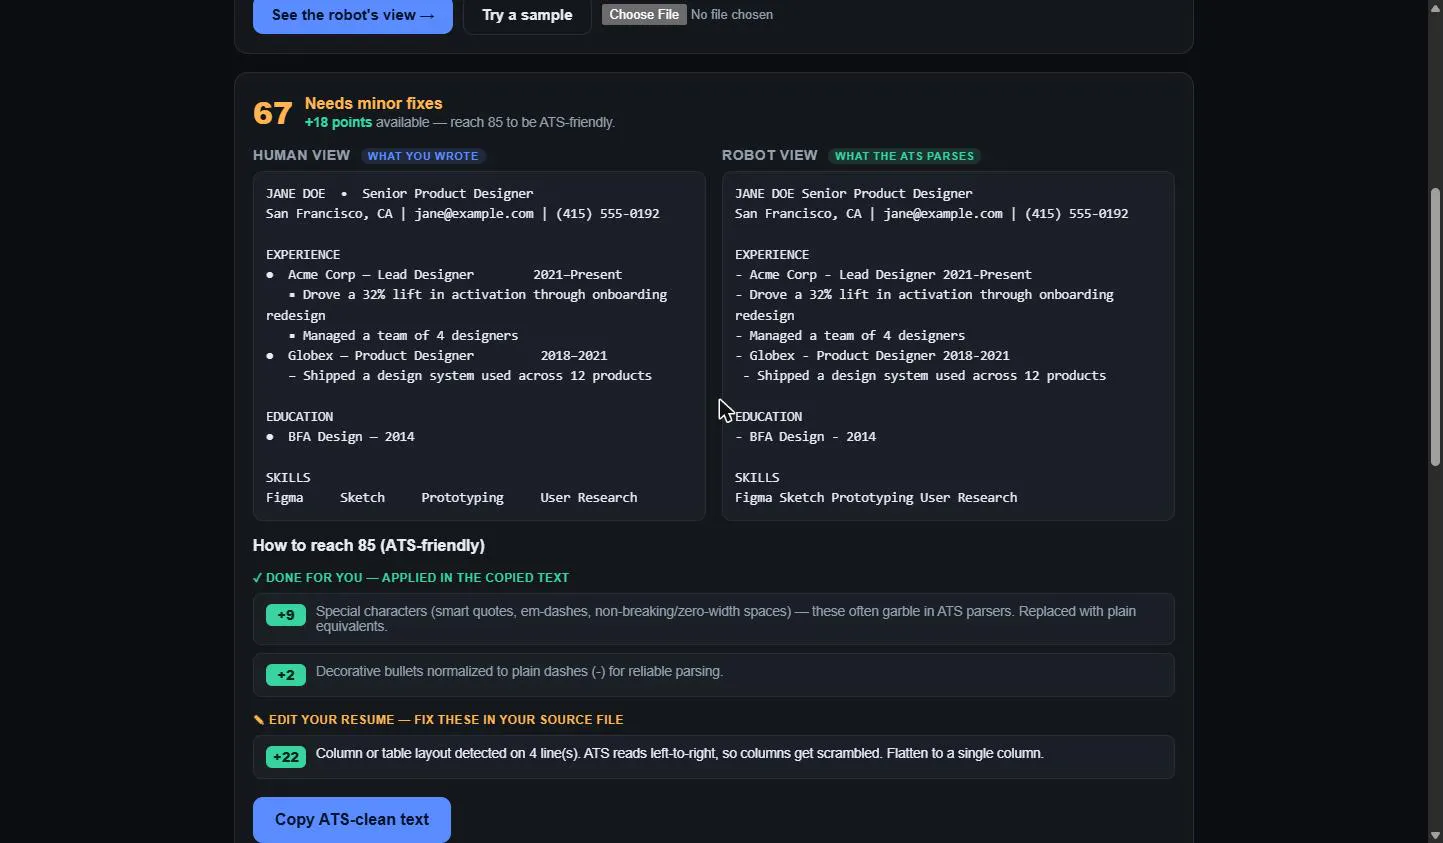Click human view contact line with jane@example.com
This screenshot has width=1443, height=843.
point(462,213)
